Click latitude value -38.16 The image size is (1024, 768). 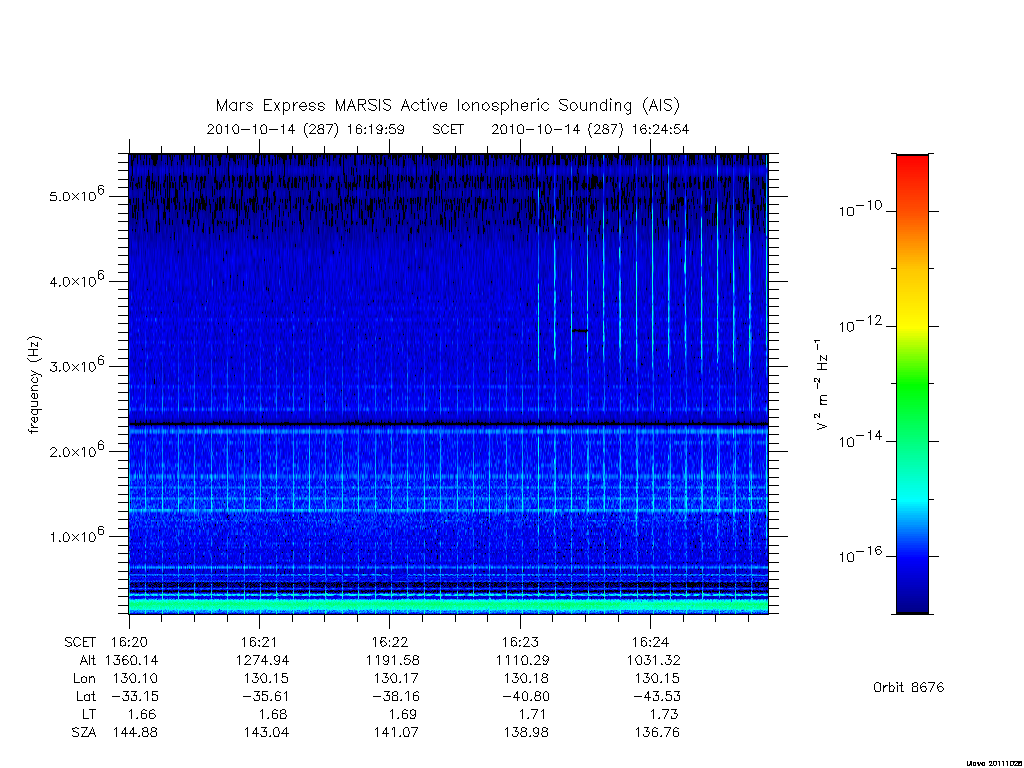pyautogui.click(x=395, y=697)
